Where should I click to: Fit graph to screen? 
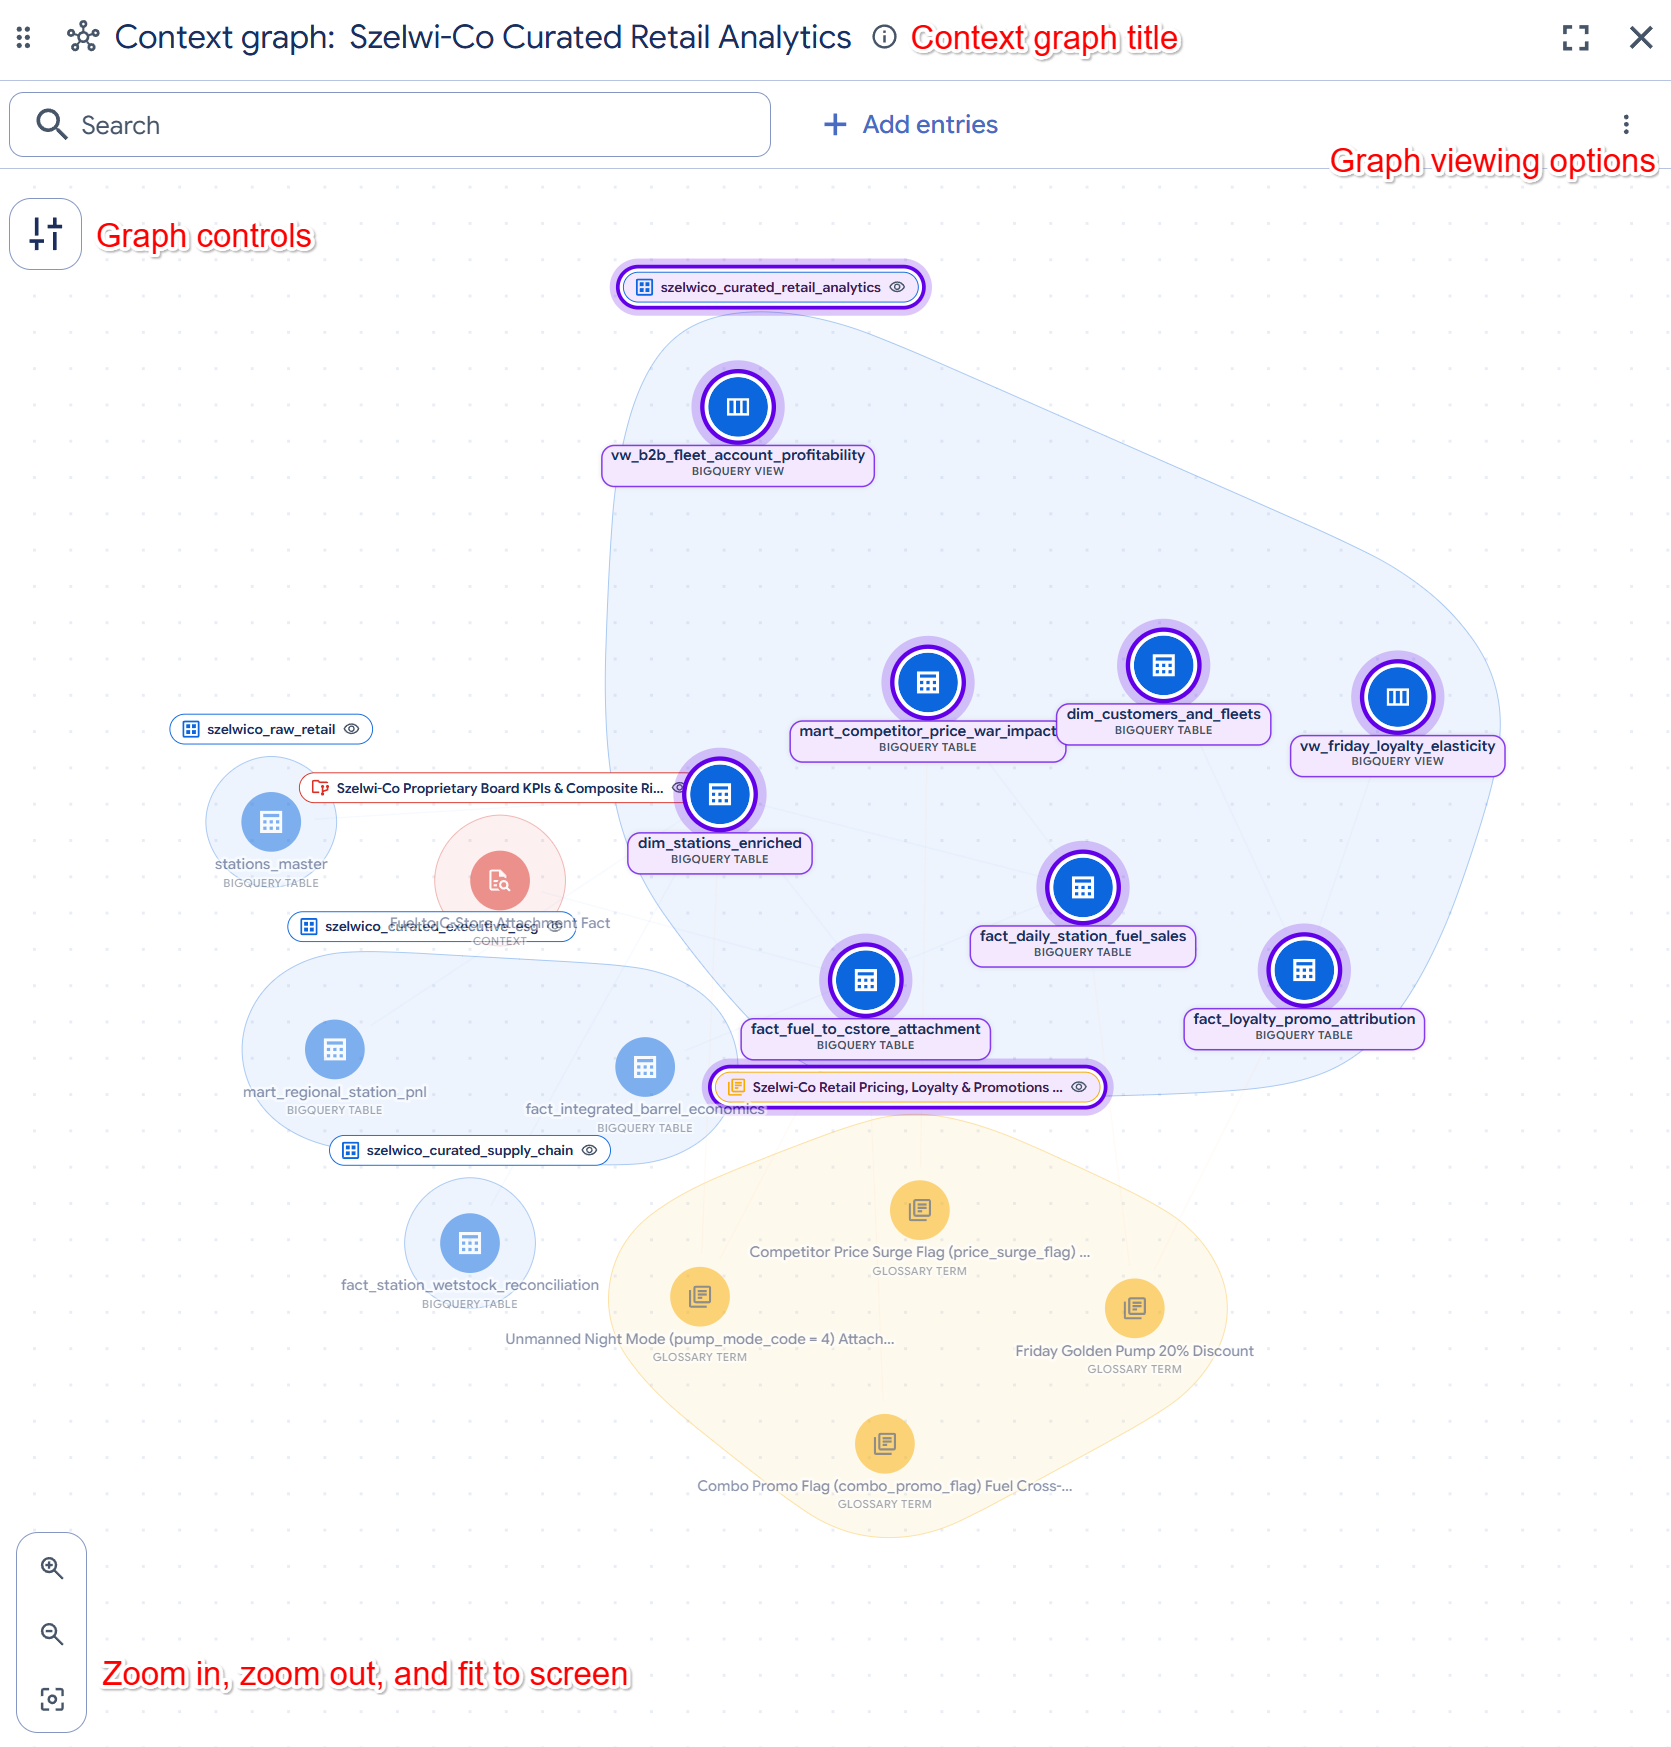click(52, 1699)
